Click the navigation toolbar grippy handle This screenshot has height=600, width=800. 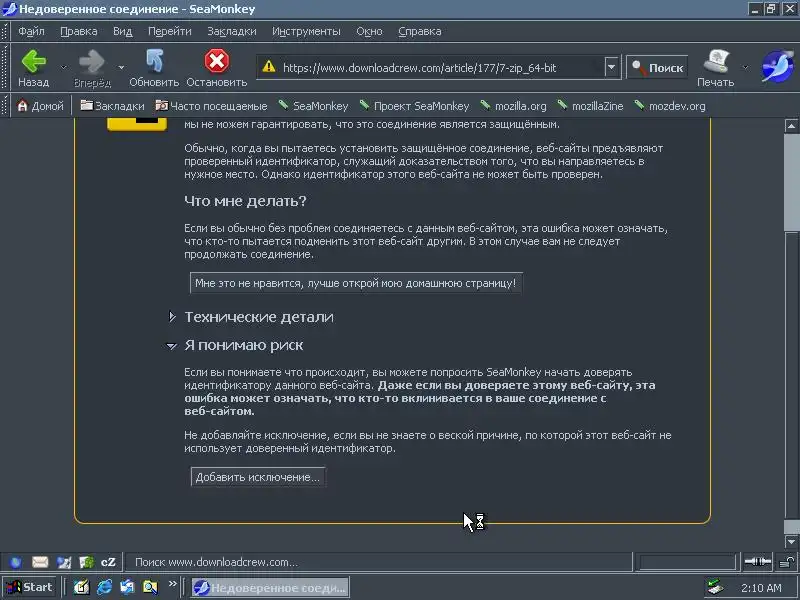point(5,67)
